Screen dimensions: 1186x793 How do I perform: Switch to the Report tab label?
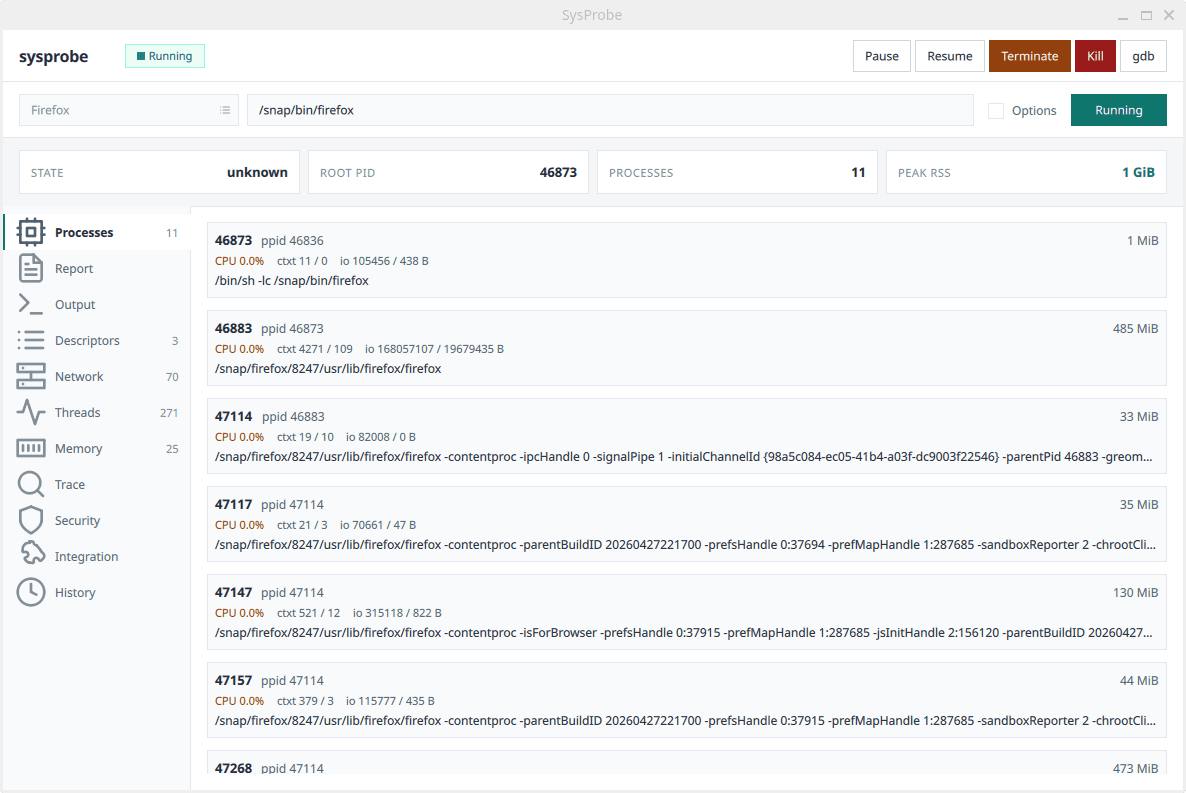(x=74, y=269)
